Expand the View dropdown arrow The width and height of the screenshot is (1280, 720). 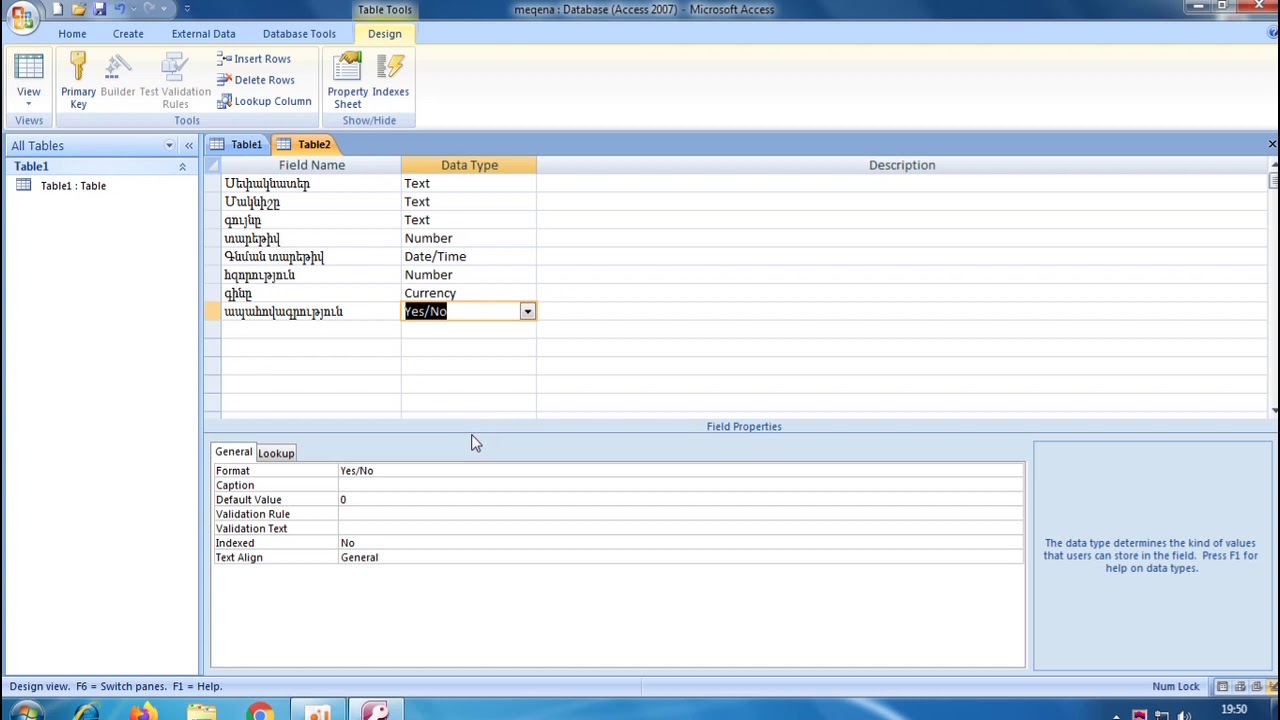[29, 104]
